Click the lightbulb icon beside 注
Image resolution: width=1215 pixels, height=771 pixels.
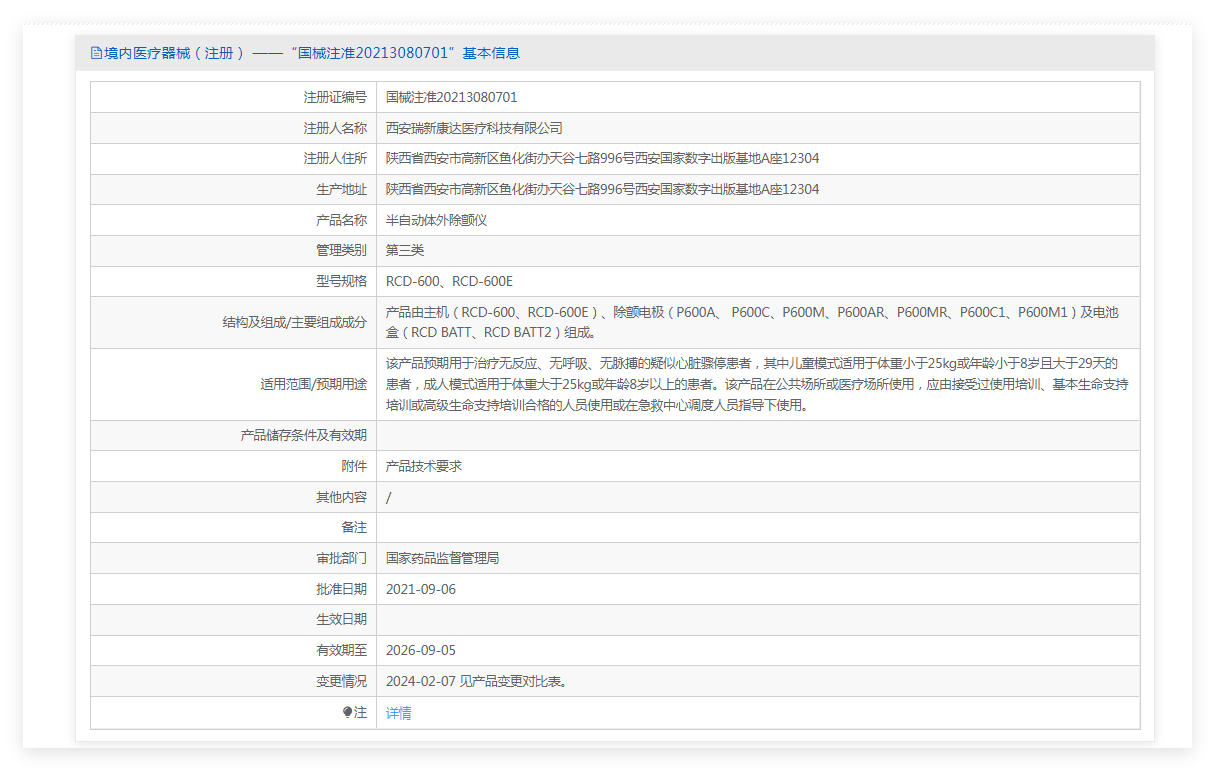click(x=348, y=712)
